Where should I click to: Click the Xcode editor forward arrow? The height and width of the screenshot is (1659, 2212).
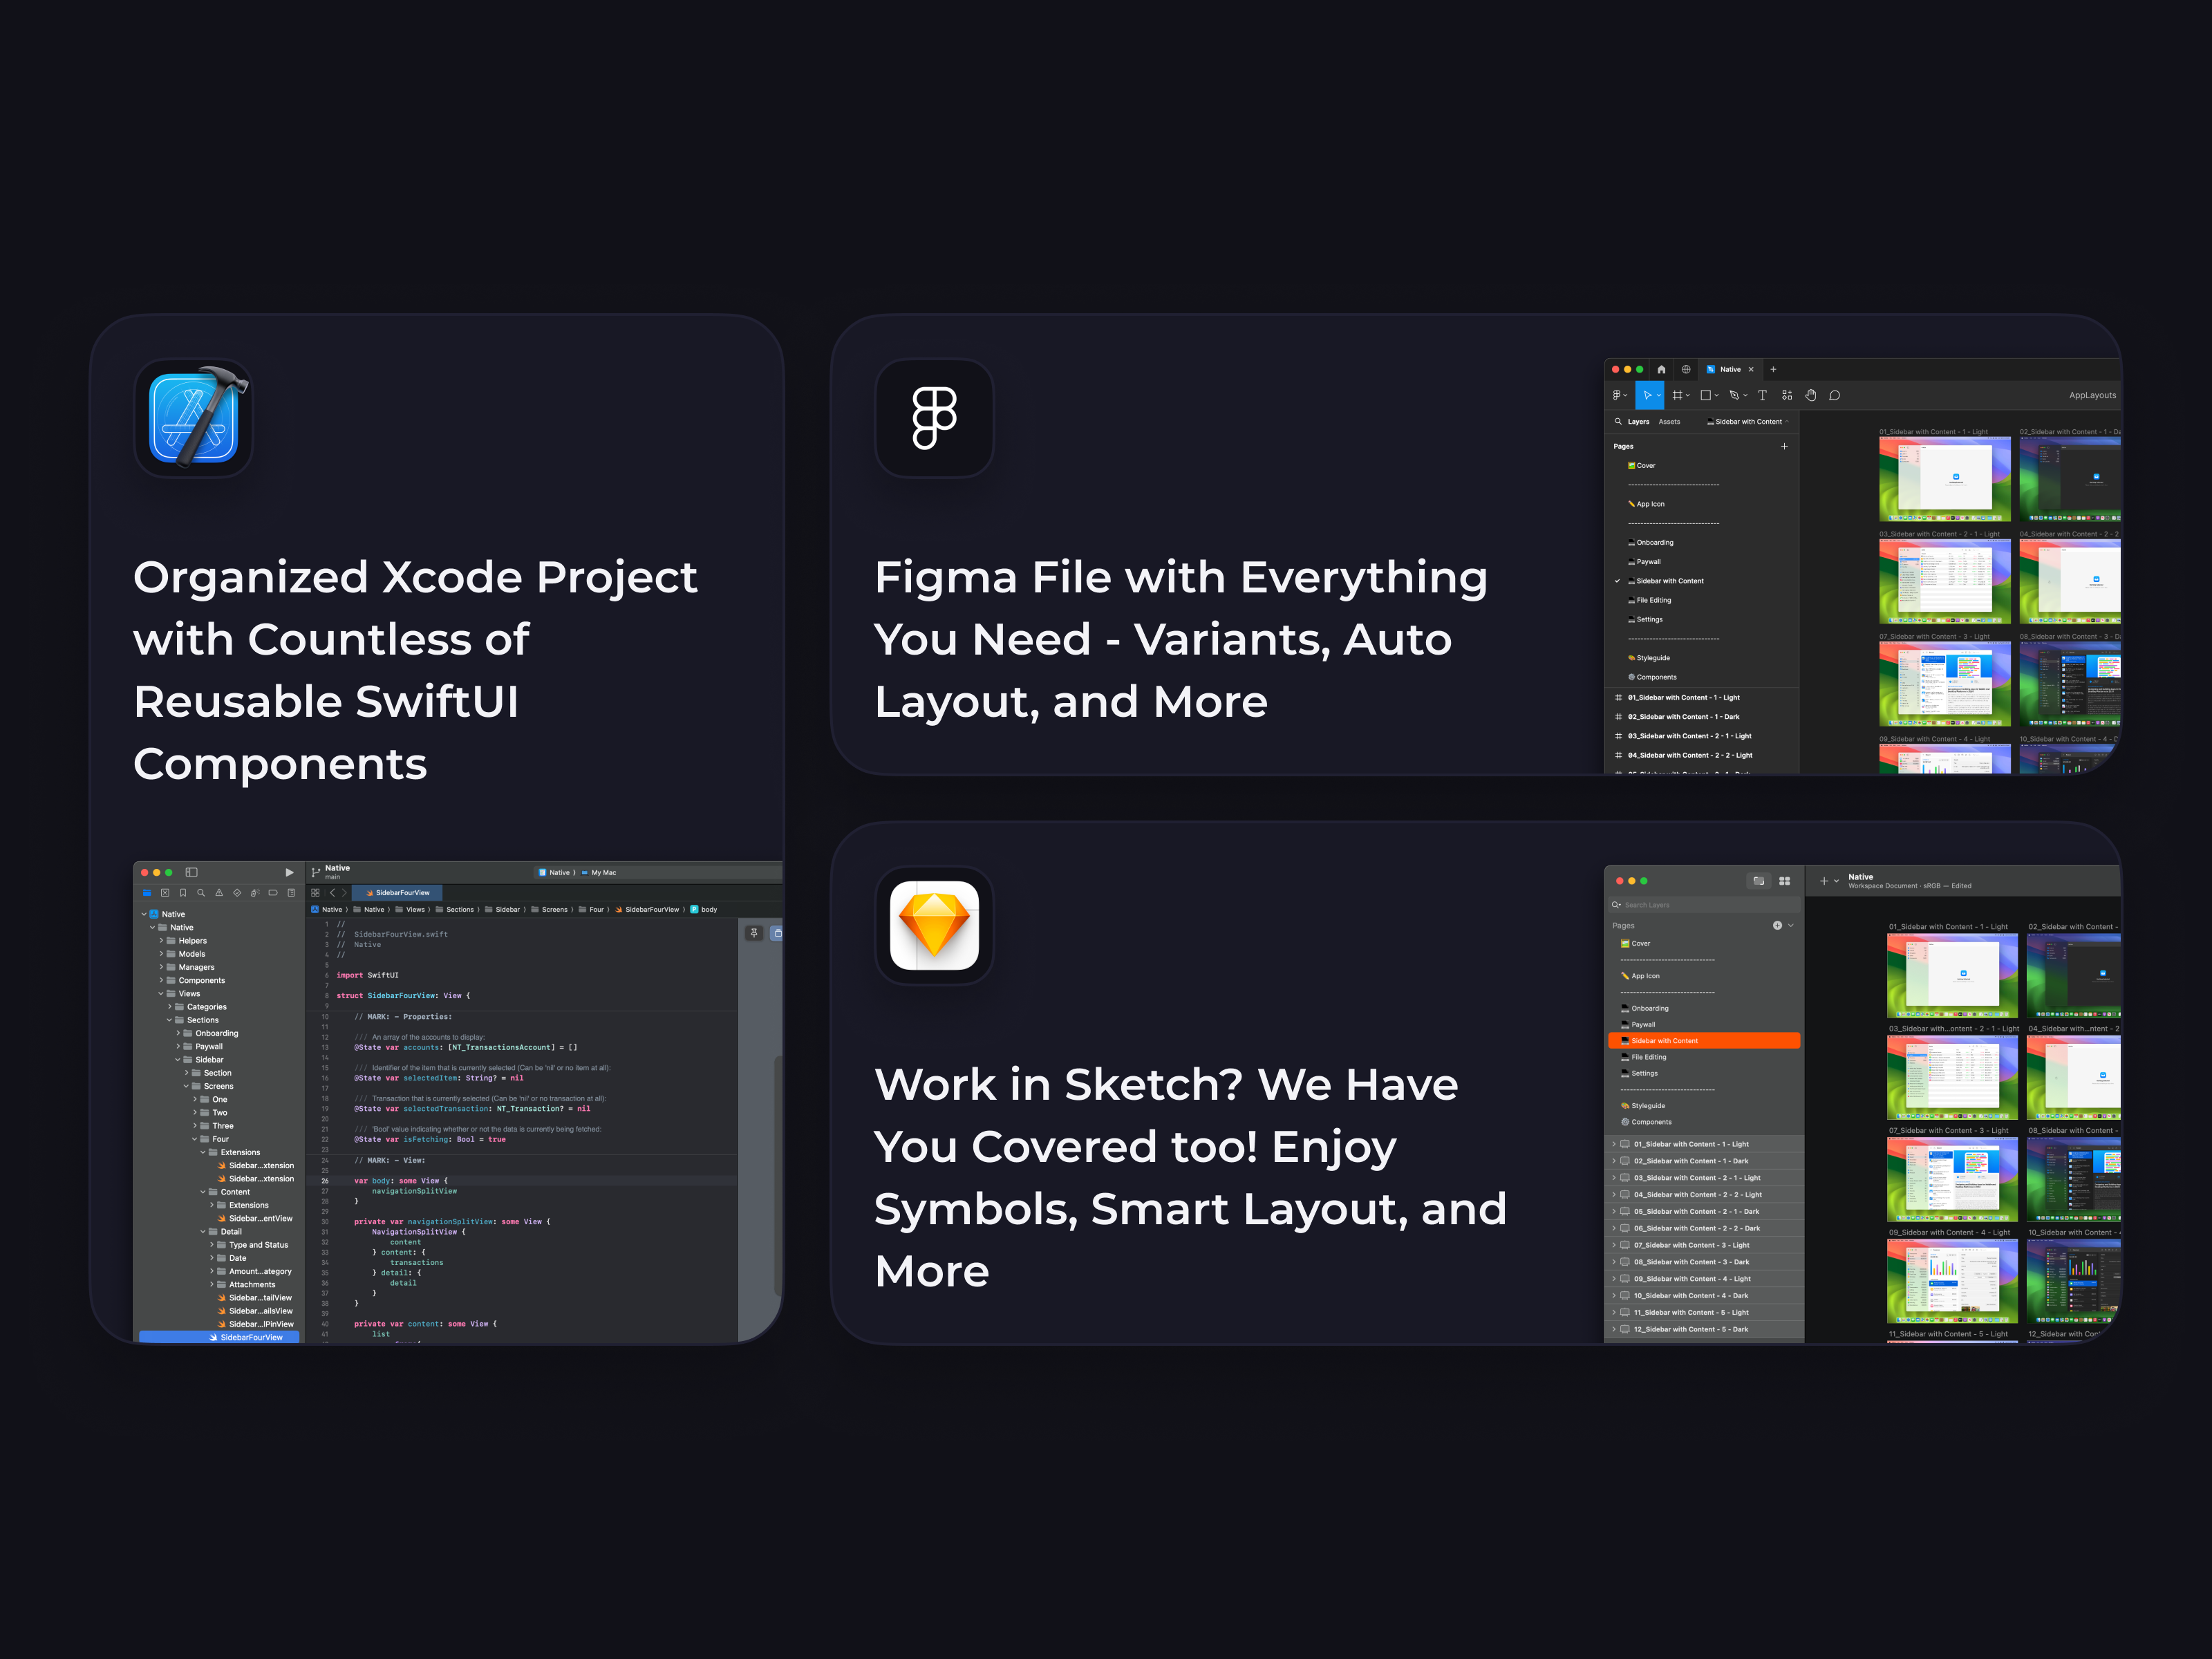pyautogui.click(x=345, y=892)
